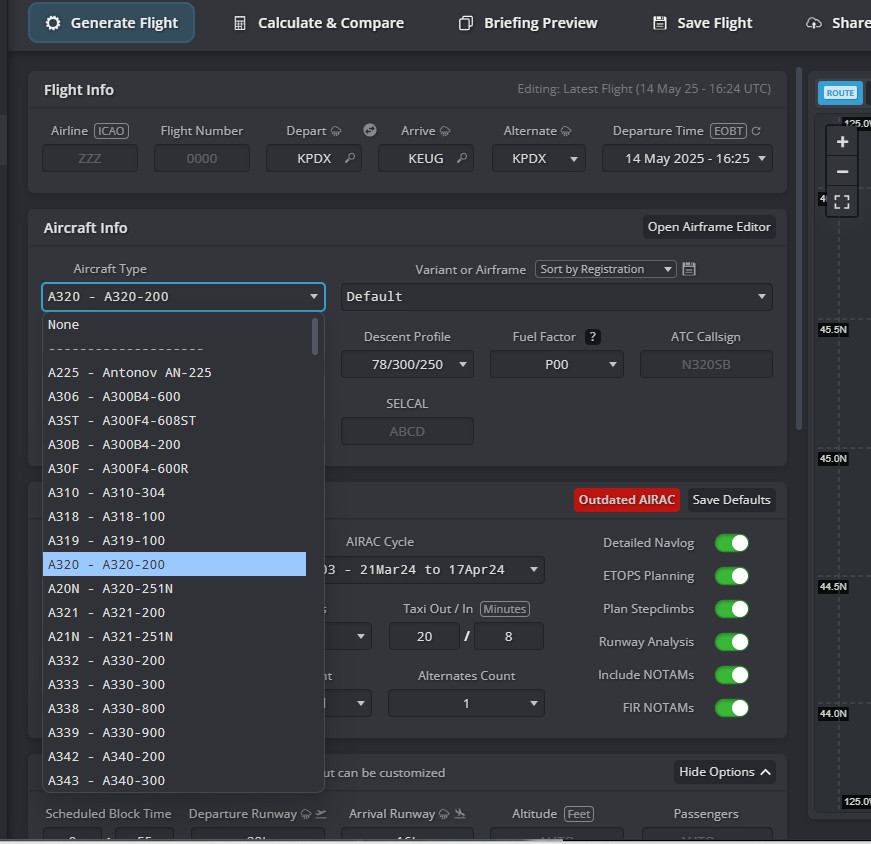Click the landing plane icon beside Arrival Runway

tap(459, 814)
